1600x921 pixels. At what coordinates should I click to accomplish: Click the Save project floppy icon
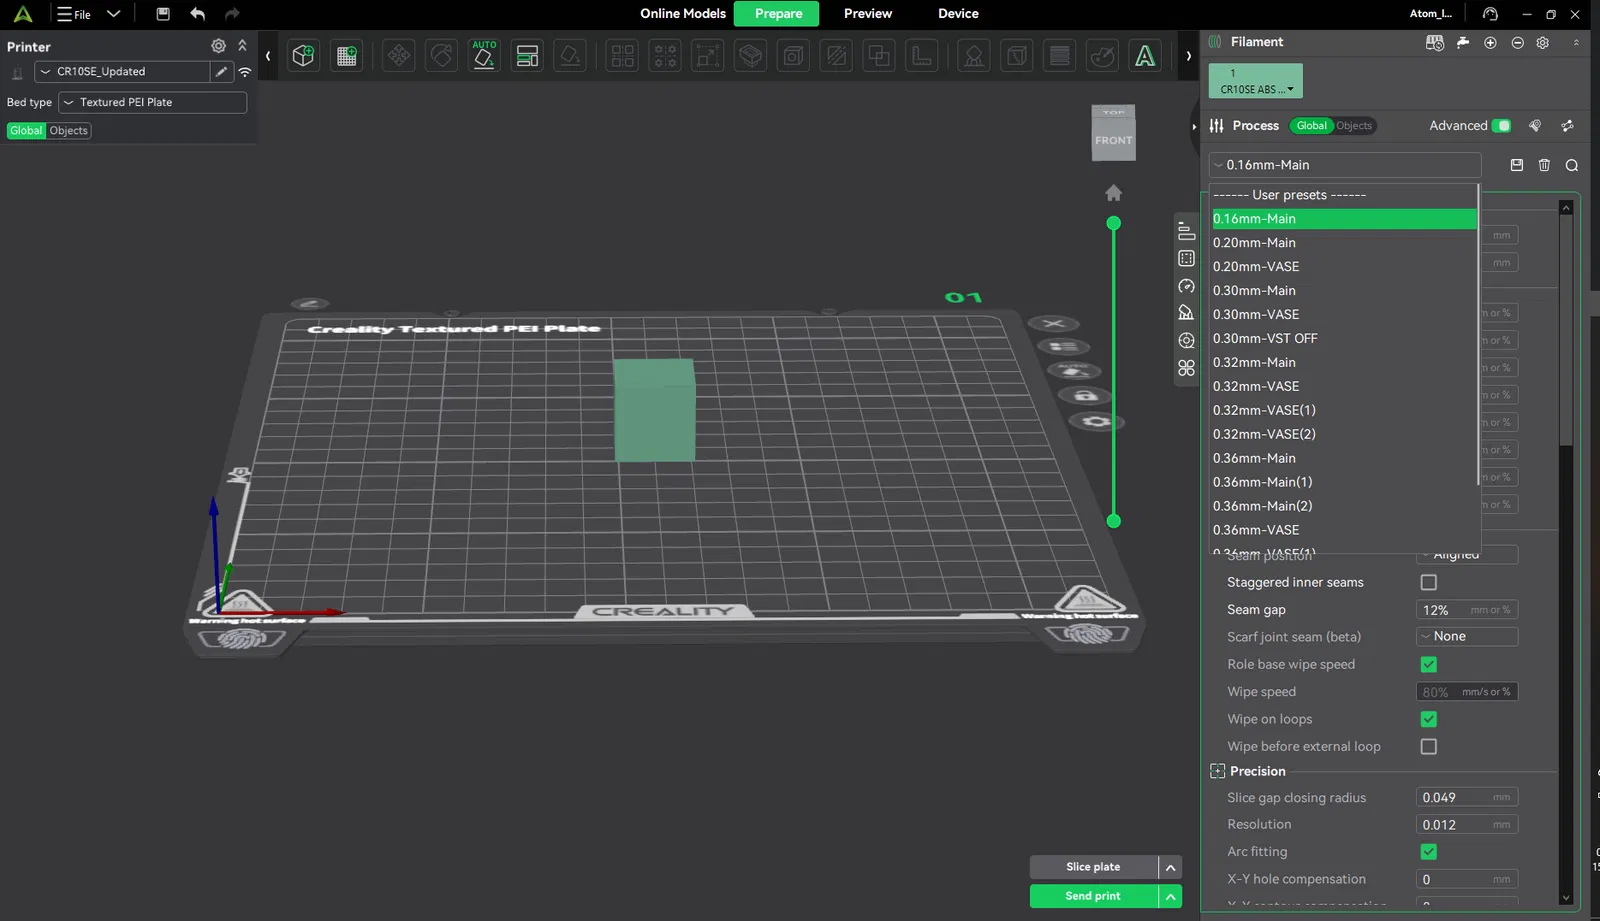(163, 14)
